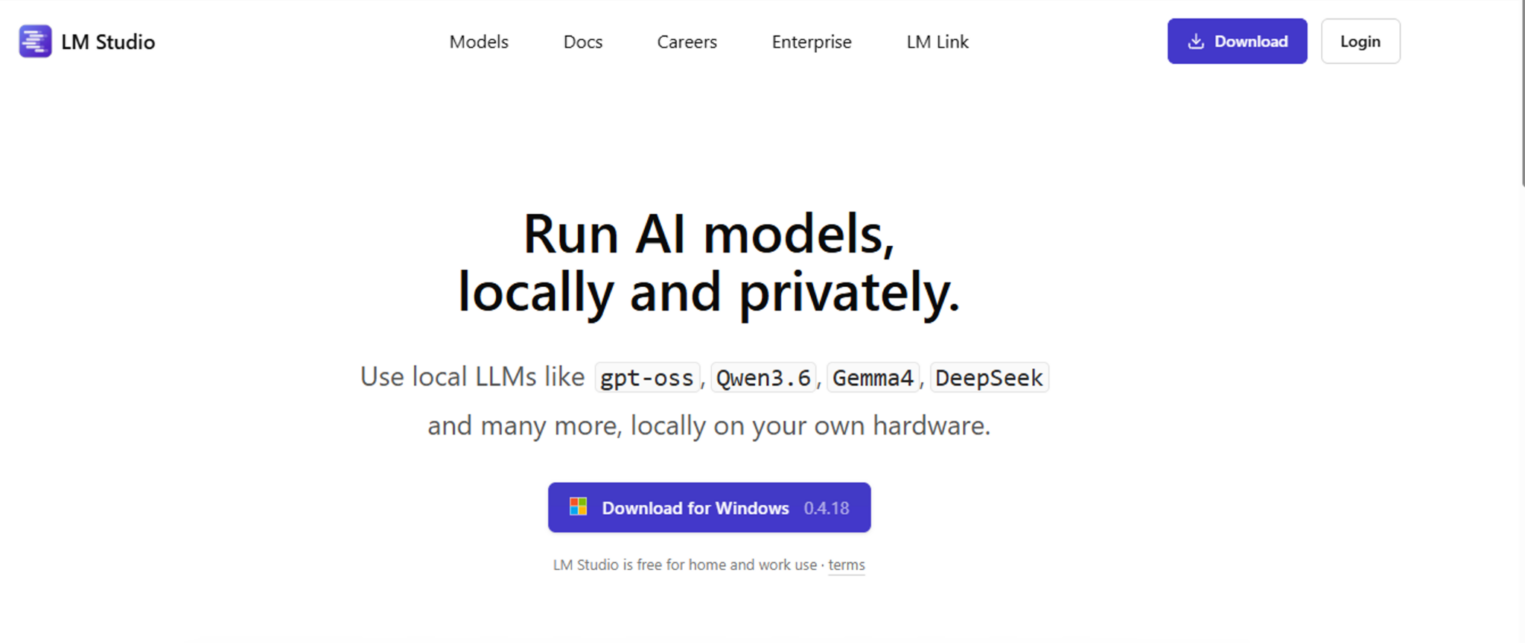Click the DeepSeek model tag
This screenshot has width=1525, height=643.
pyautogui.click(x=990, y=378)
